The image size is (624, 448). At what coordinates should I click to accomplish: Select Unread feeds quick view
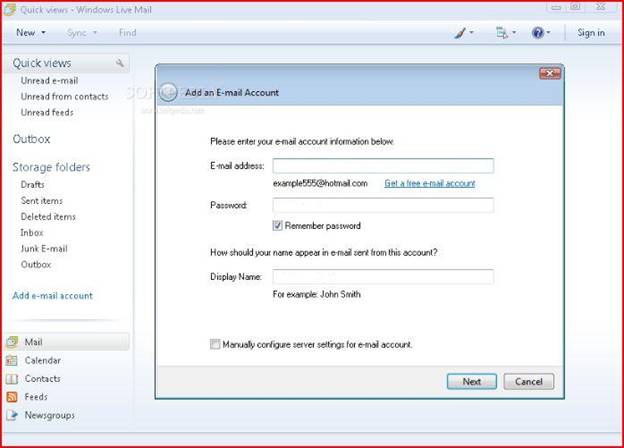(47, 112)
